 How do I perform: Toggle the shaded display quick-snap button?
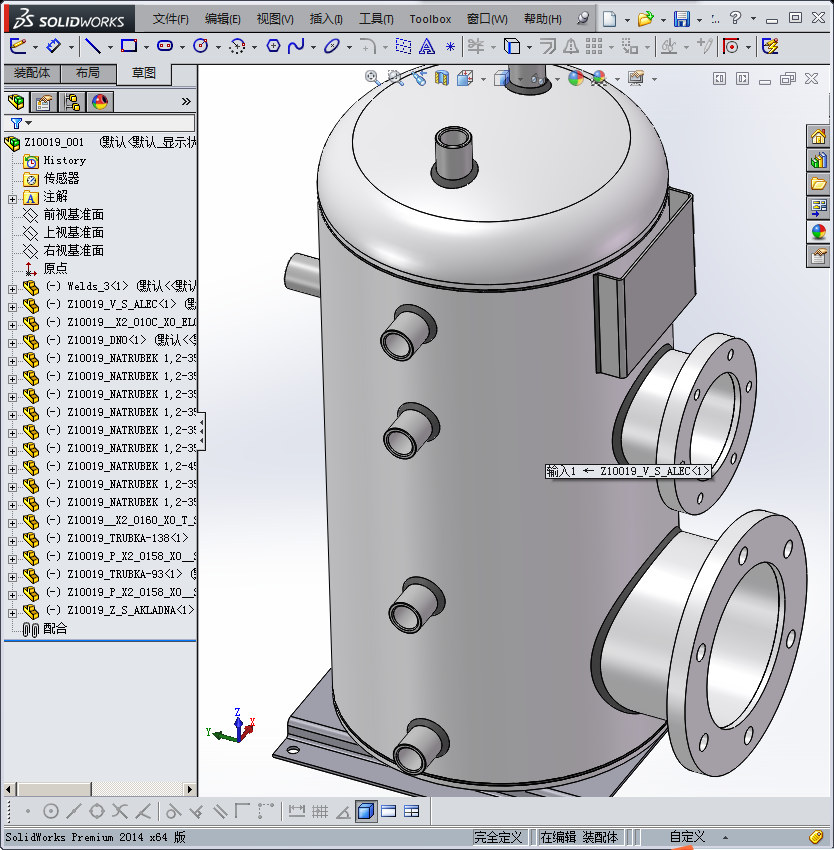[366, 811]
